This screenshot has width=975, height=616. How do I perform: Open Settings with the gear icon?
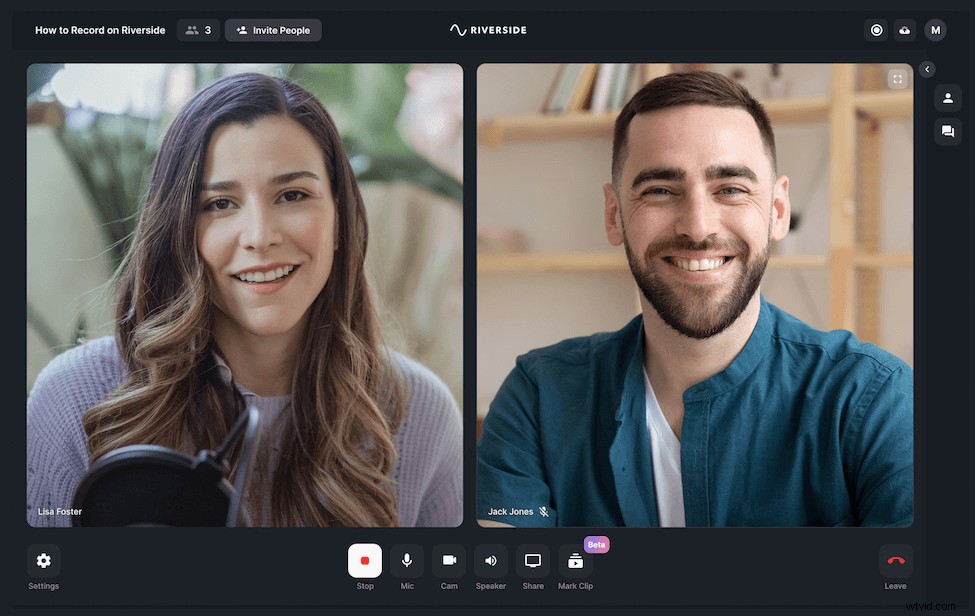[43, 561]
